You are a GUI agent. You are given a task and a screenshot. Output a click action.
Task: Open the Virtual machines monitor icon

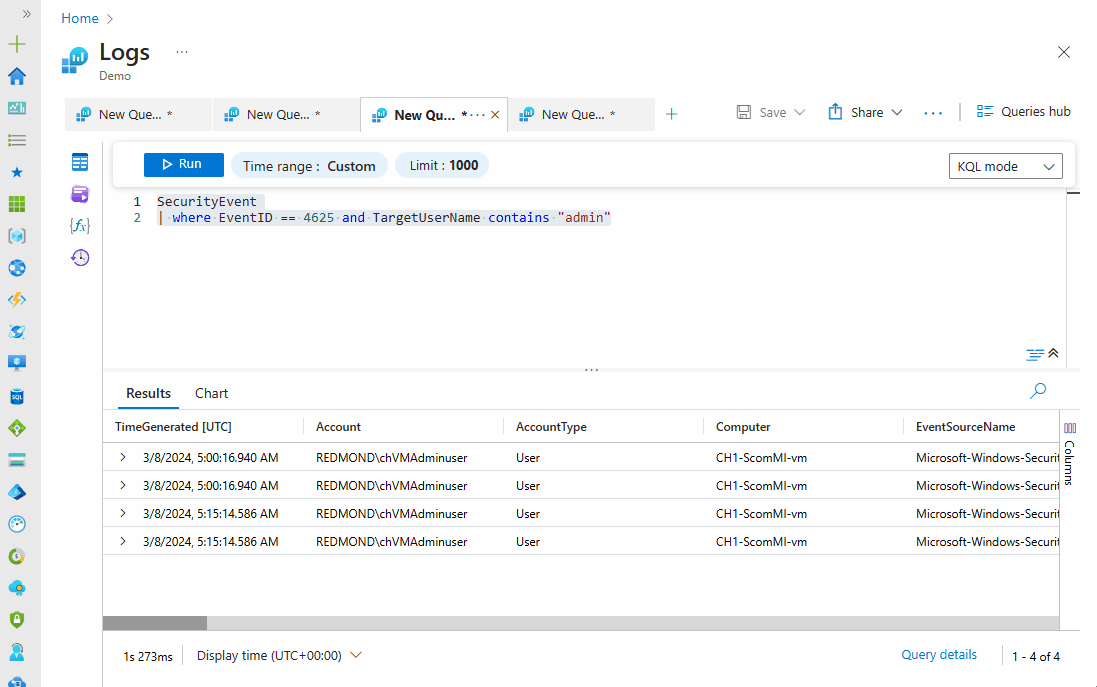pos(17,363)
